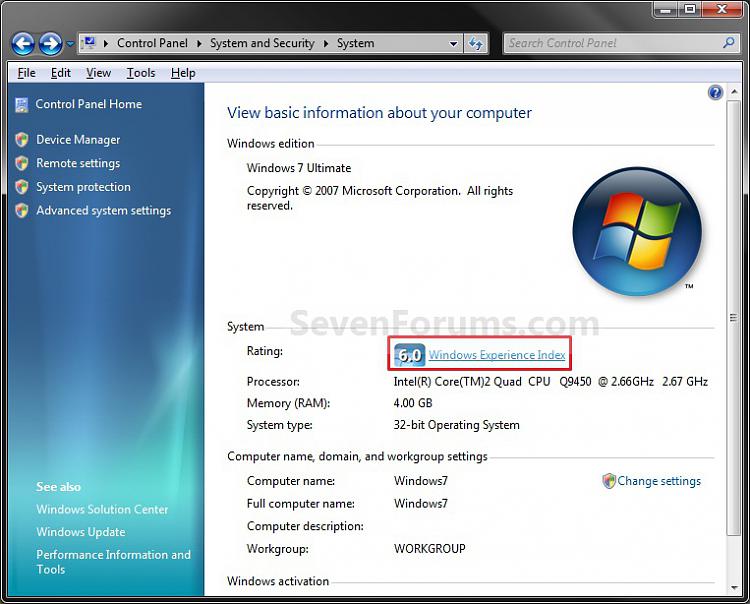Click the magnifier search icon
Screen dimensions: 750x604
coord(728,43)
